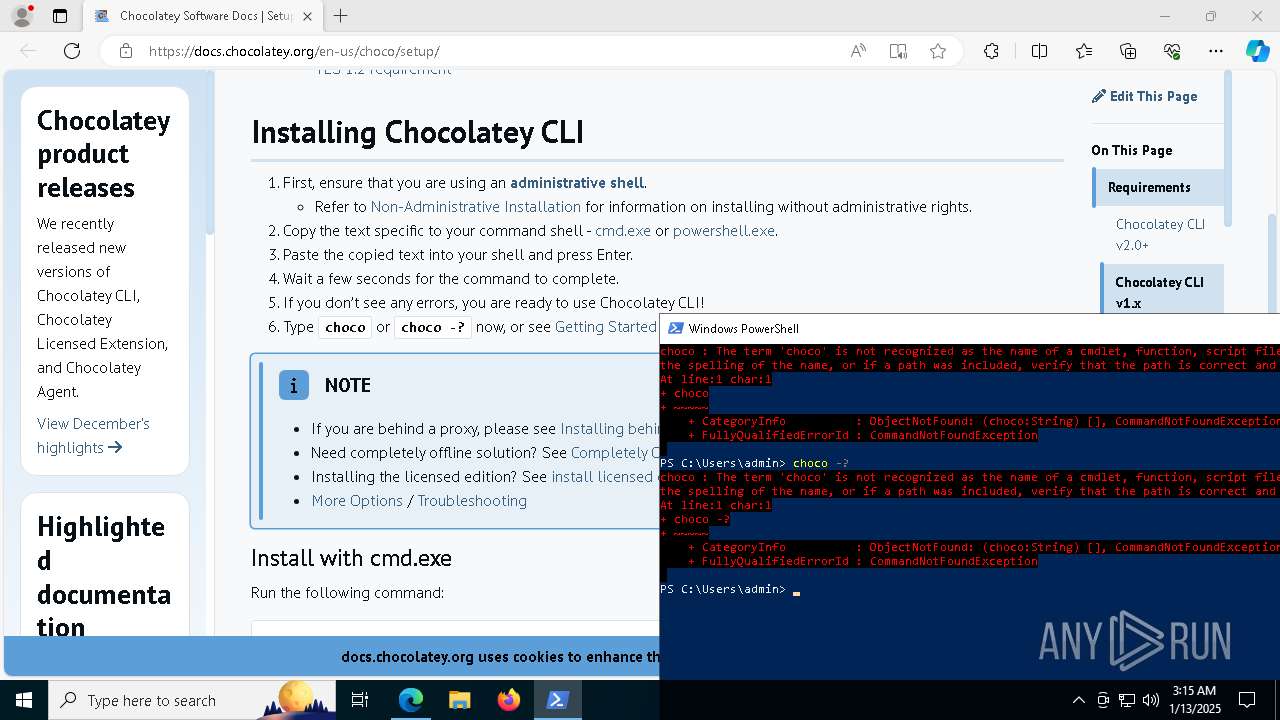Viewport: 1280px width, 720px height.
Task: Click the NOTE info icon
Action: 294,385
